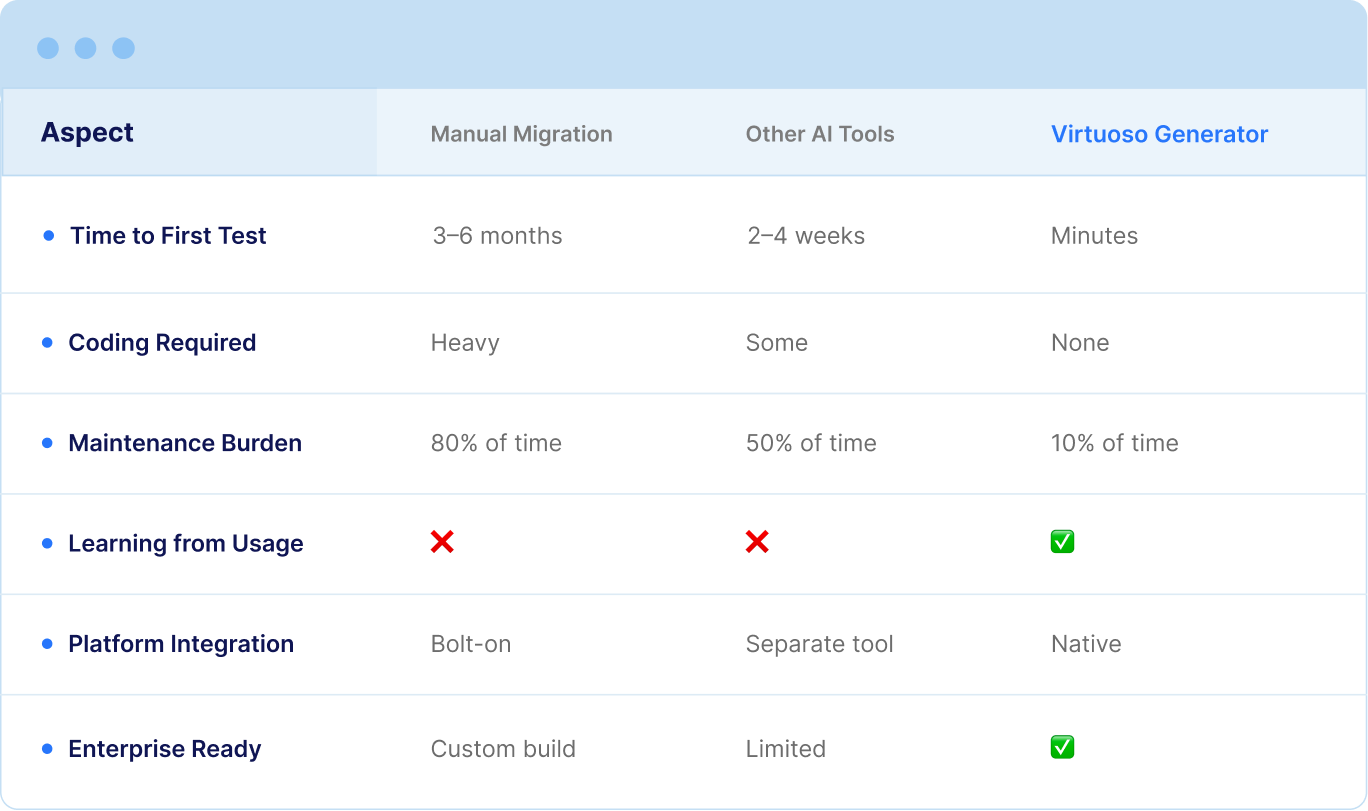The width and height of the screenshot is (1368, 811).
Task: Select the Native cell
Action: coord(1086,644)
